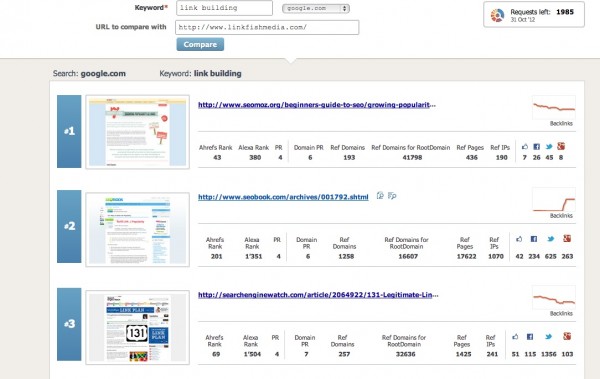Image resolution: width=600 pixels, height=379 pixels.
Task: Click the #2 rank badge
Action: click(69, 226)
